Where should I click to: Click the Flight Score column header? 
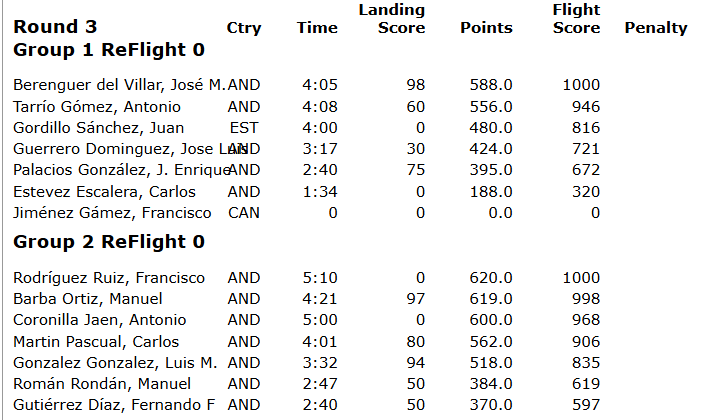point(576,19)
